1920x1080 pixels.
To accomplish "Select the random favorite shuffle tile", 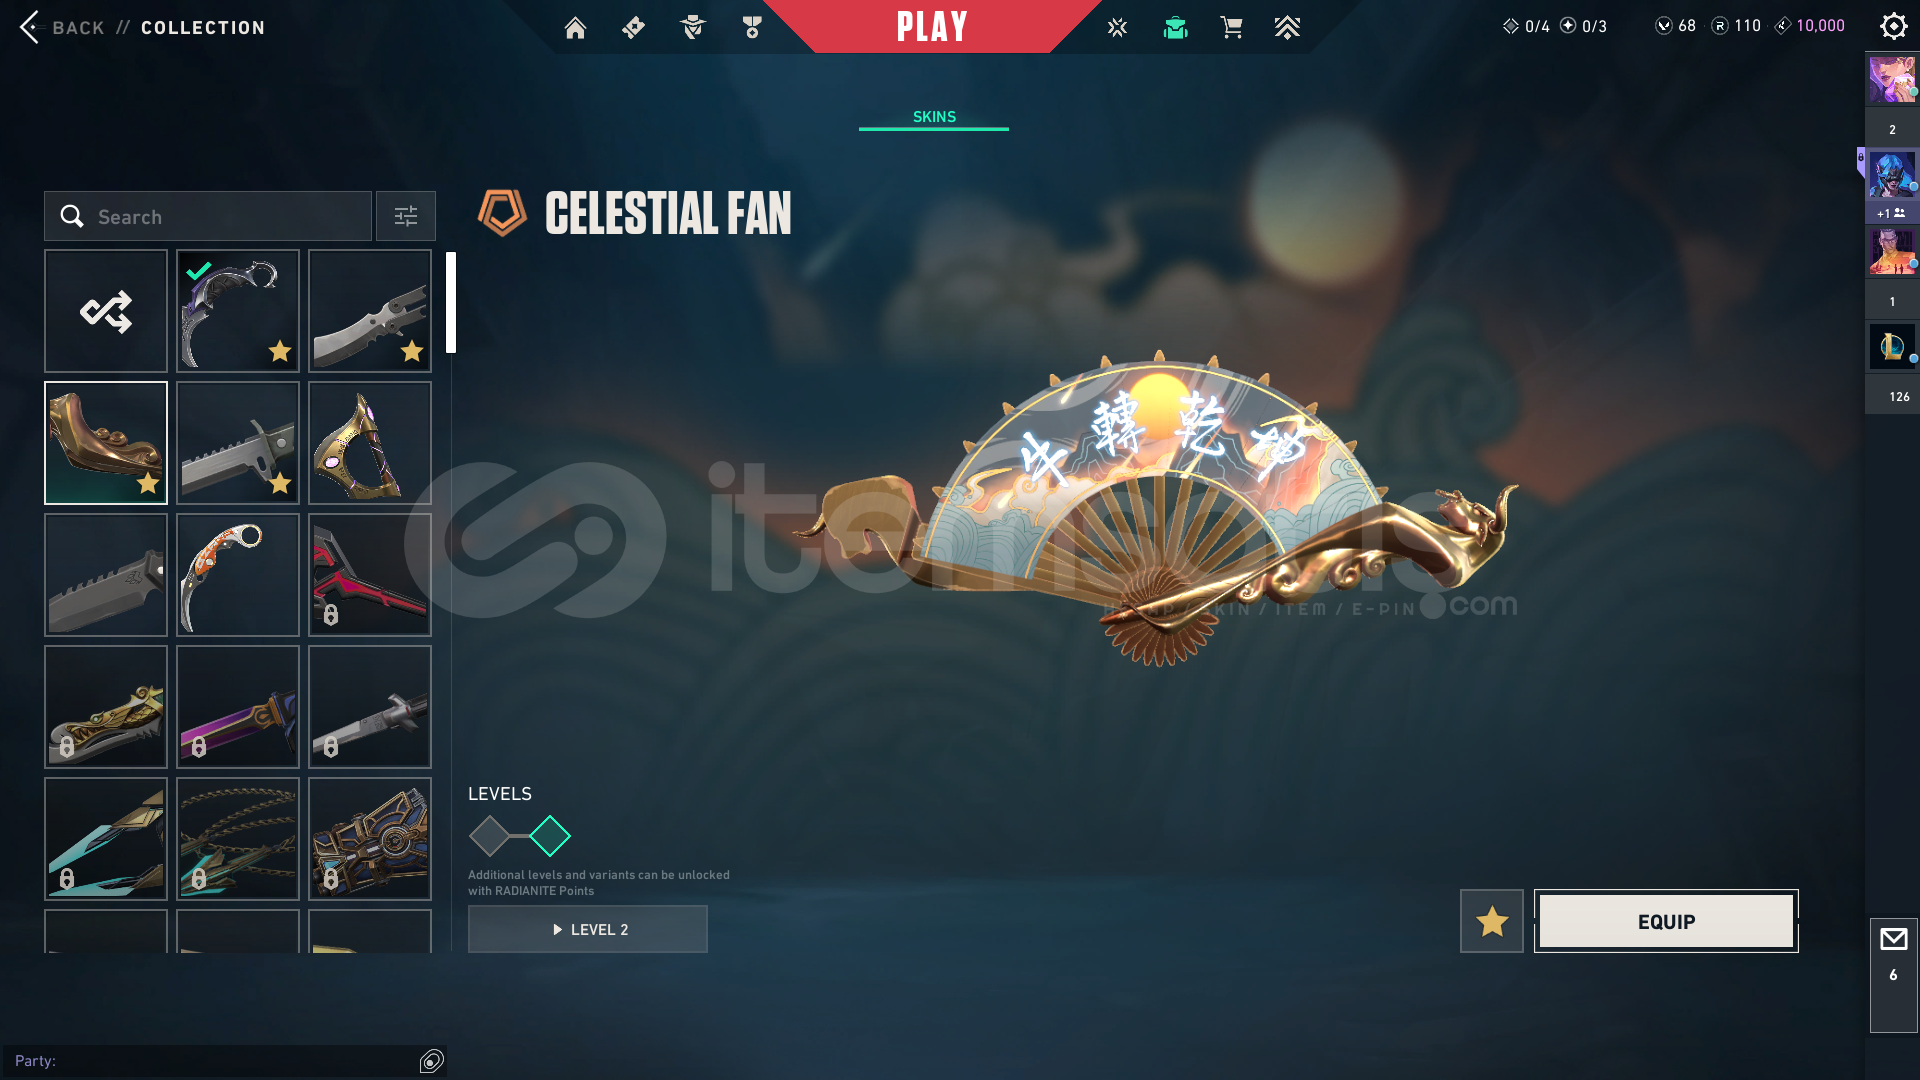I will [106, 311].
